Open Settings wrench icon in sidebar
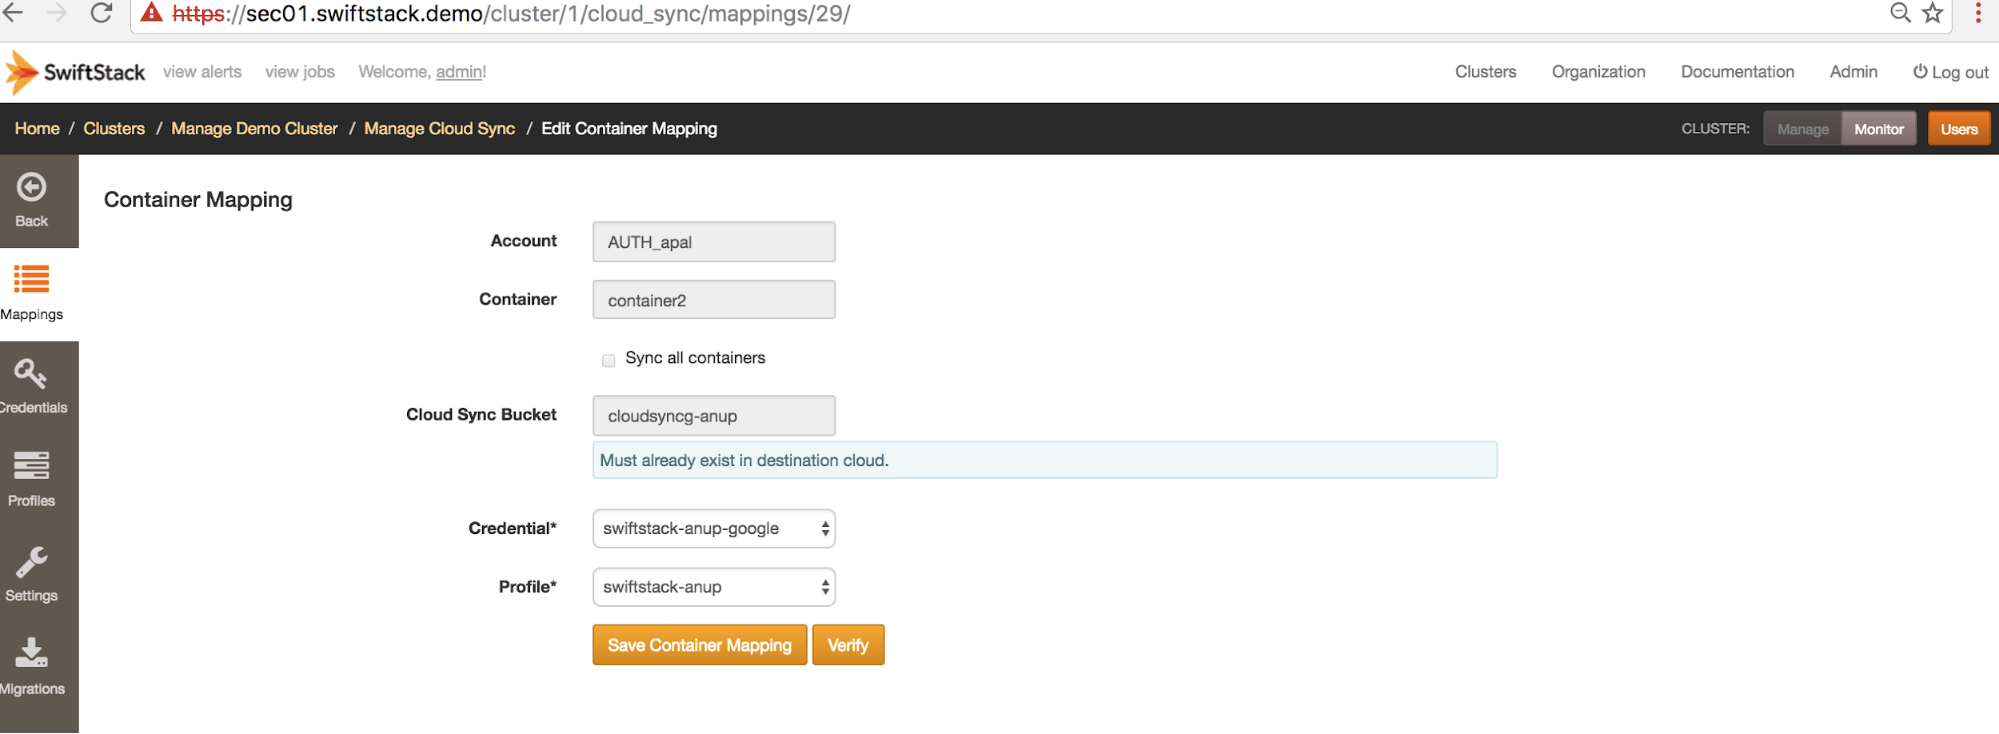1999x734 pixels. pyautogui.click(x=31, y=561)
